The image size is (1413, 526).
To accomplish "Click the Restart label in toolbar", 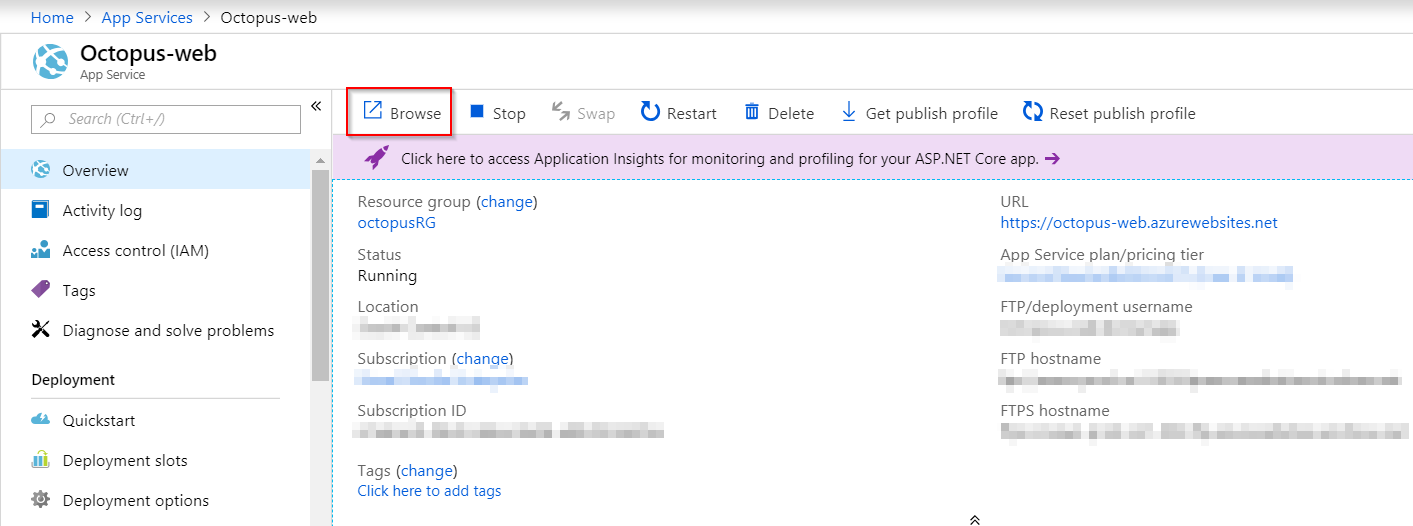I will (692, 113).
